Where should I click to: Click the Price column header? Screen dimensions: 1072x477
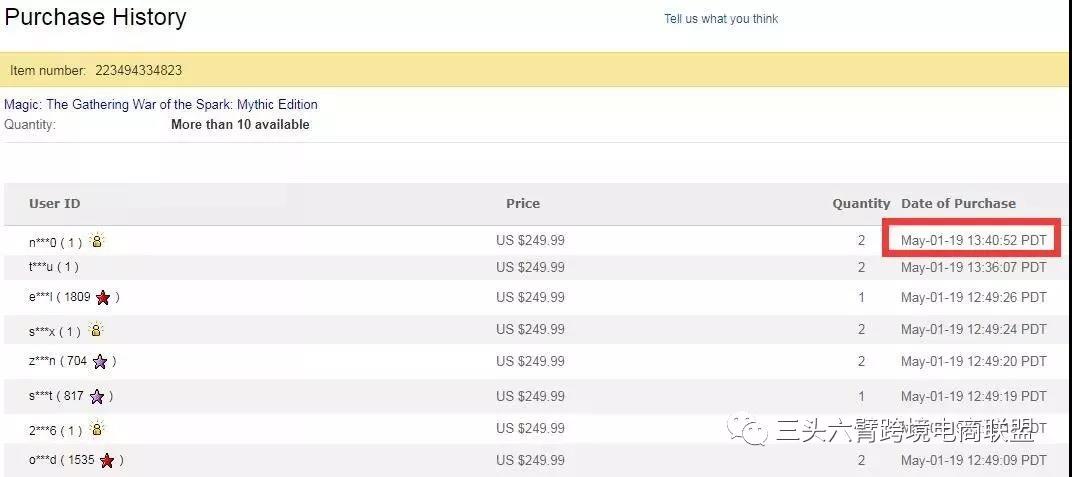523,203
